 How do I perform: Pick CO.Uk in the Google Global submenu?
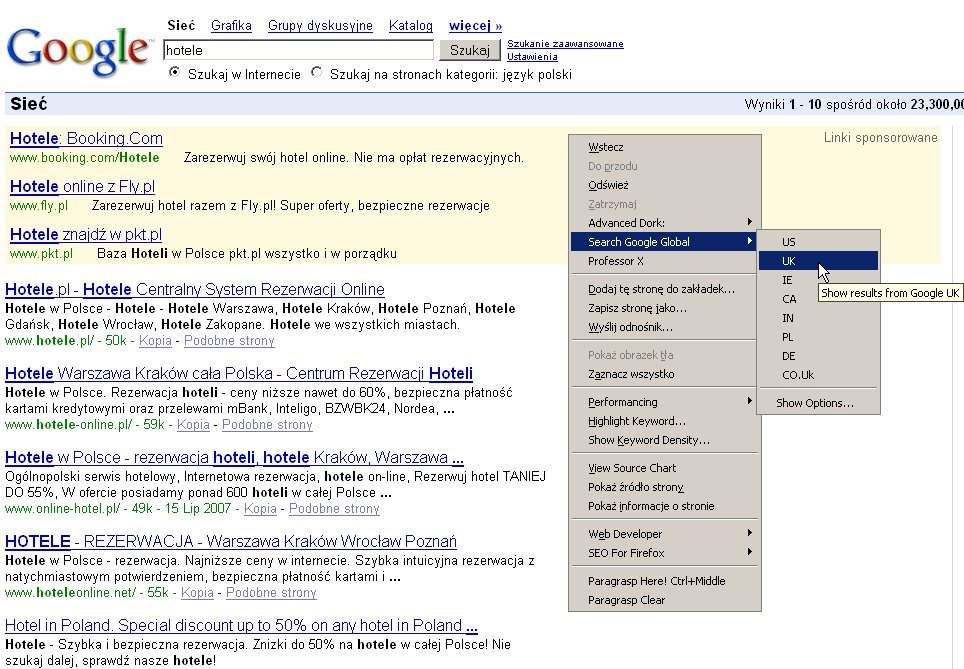coord(818,375)
